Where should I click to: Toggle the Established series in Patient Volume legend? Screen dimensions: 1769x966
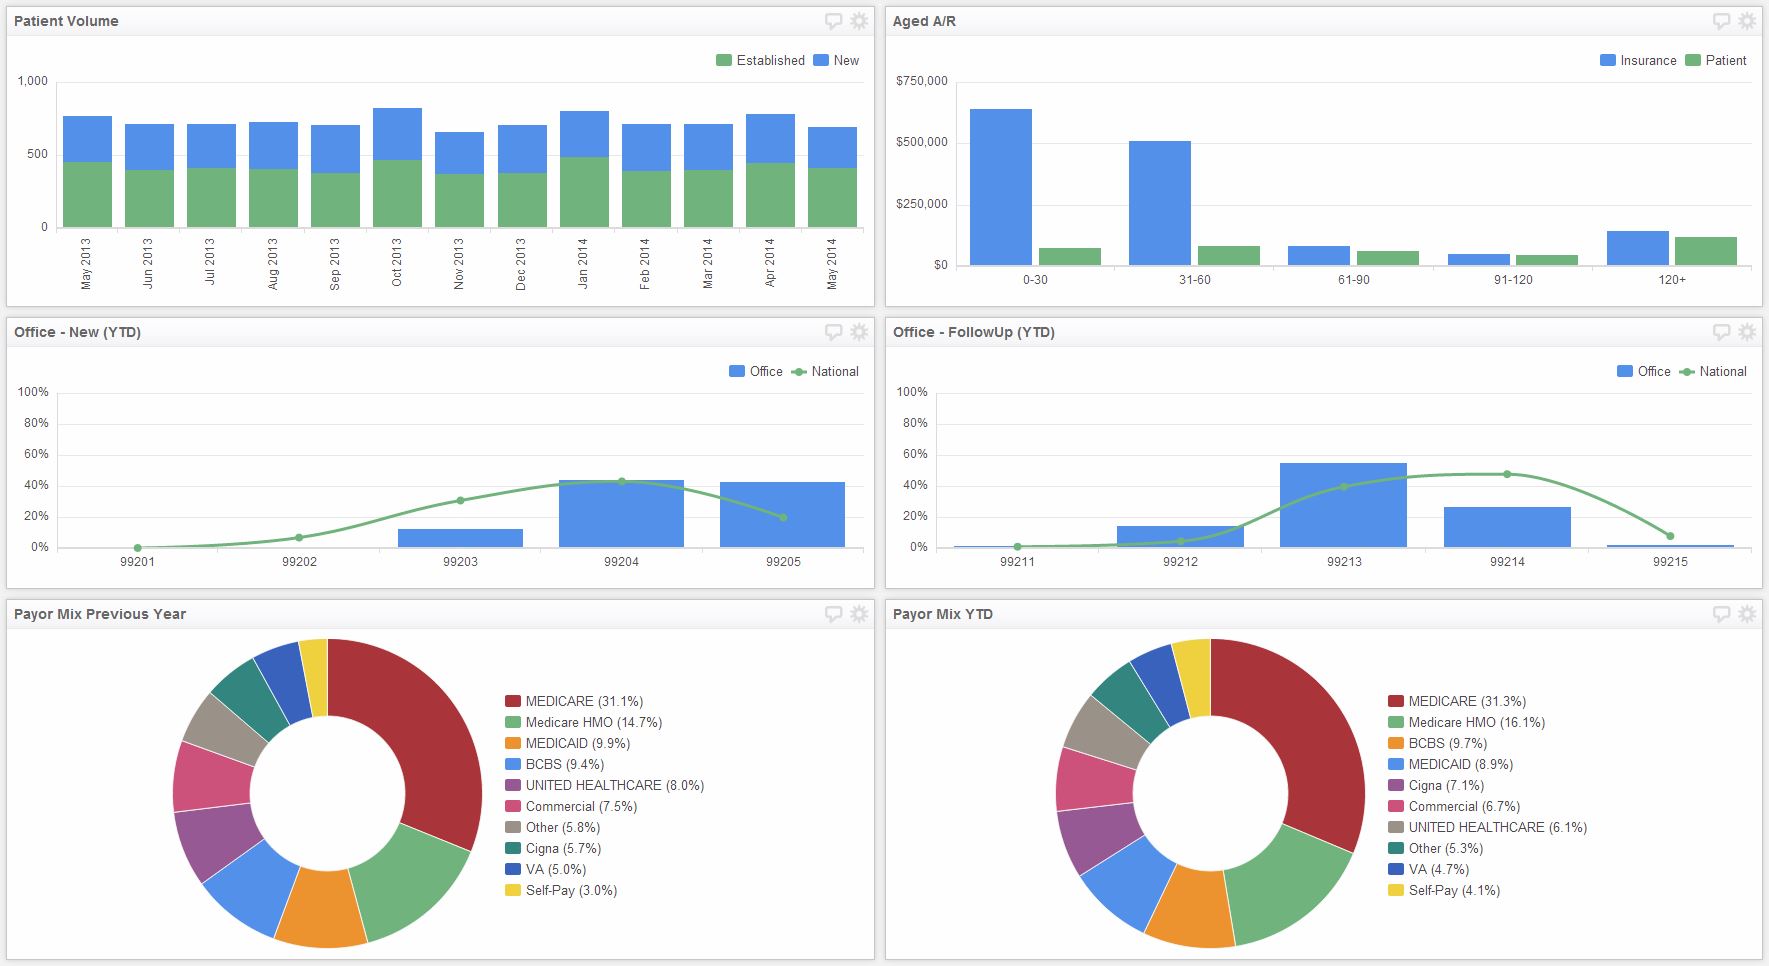770,60
